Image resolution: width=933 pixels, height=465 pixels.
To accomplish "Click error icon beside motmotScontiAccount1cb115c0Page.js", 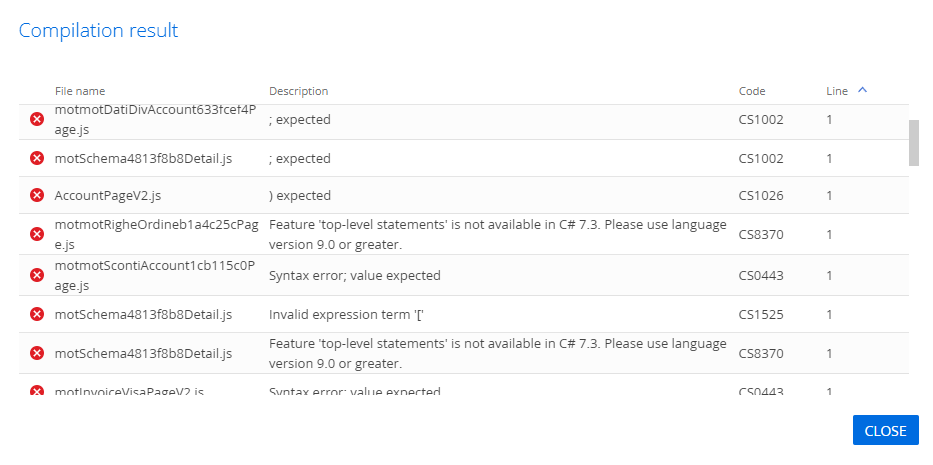I will pyautogui.click(x=37, y=275).
